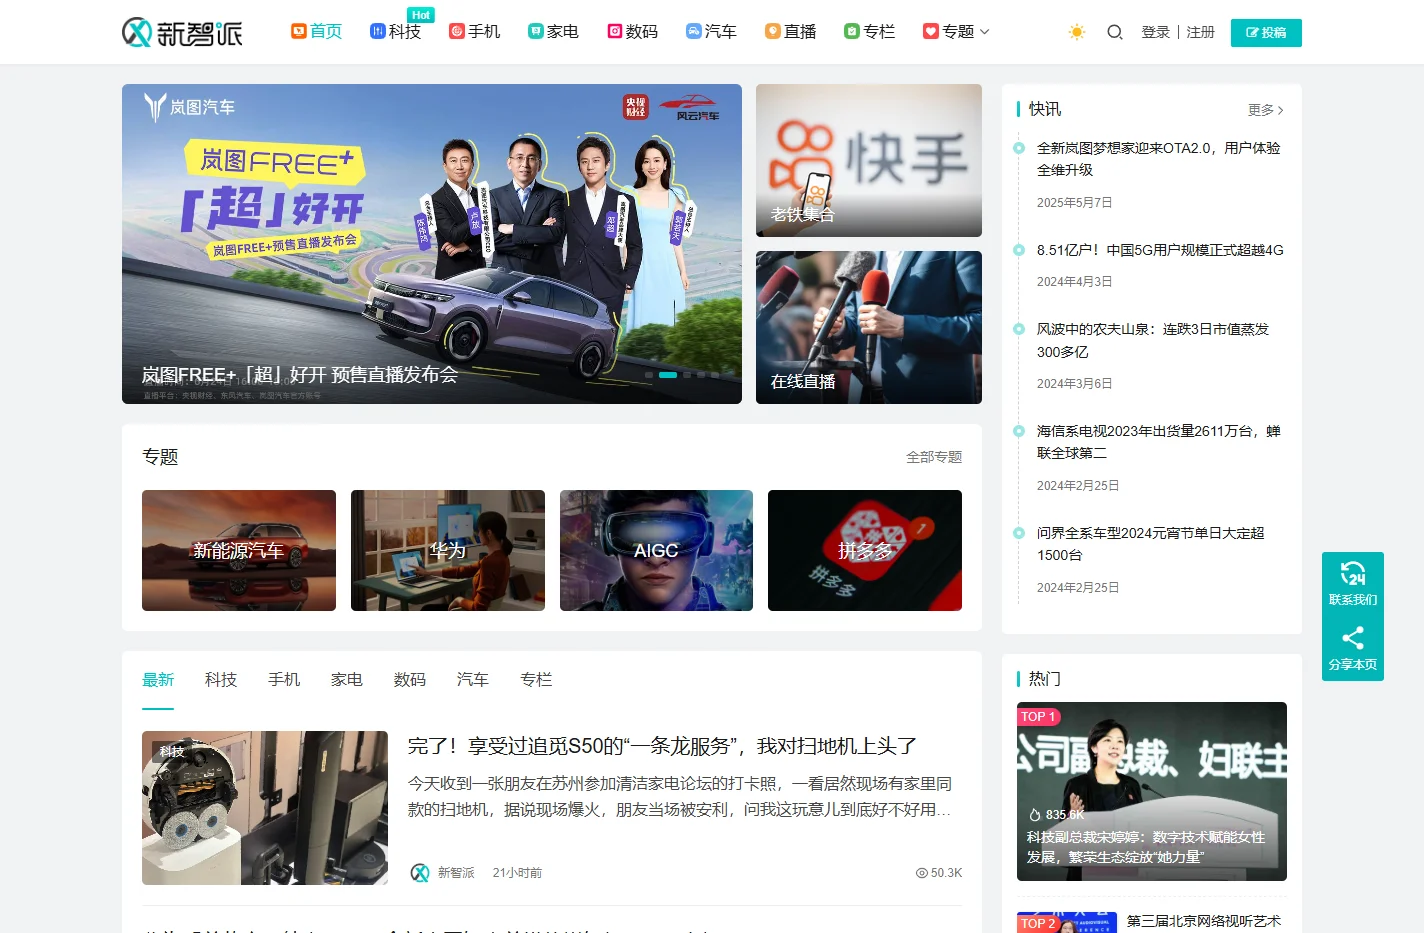This screenshot has height=933, width=1424.
Task: Open the 手机 nav item
Action: click(x=474, y=32)
